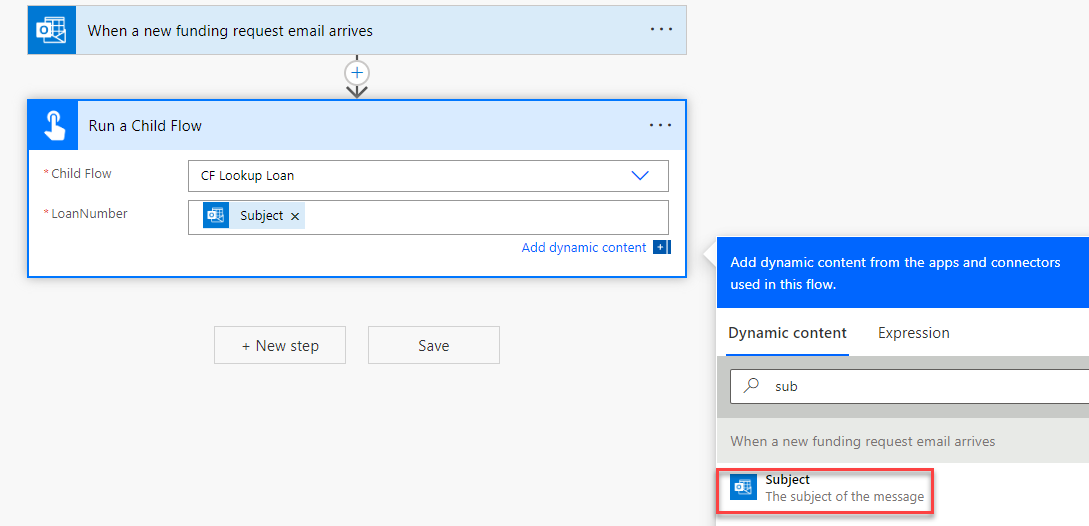The height and width of the screenshot is (526, 1089).
Task: Click the Run a Child Flow hand icon
Action: 53,125
